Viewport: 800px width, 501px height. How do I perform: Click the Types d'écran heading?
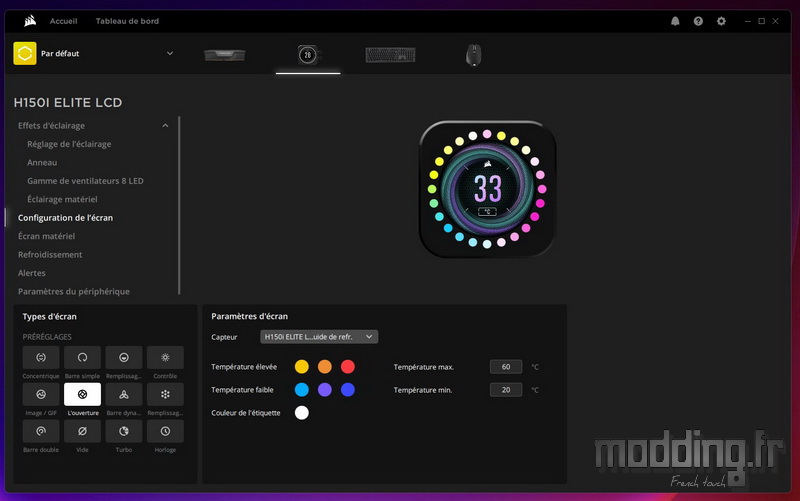coord(49,316)
